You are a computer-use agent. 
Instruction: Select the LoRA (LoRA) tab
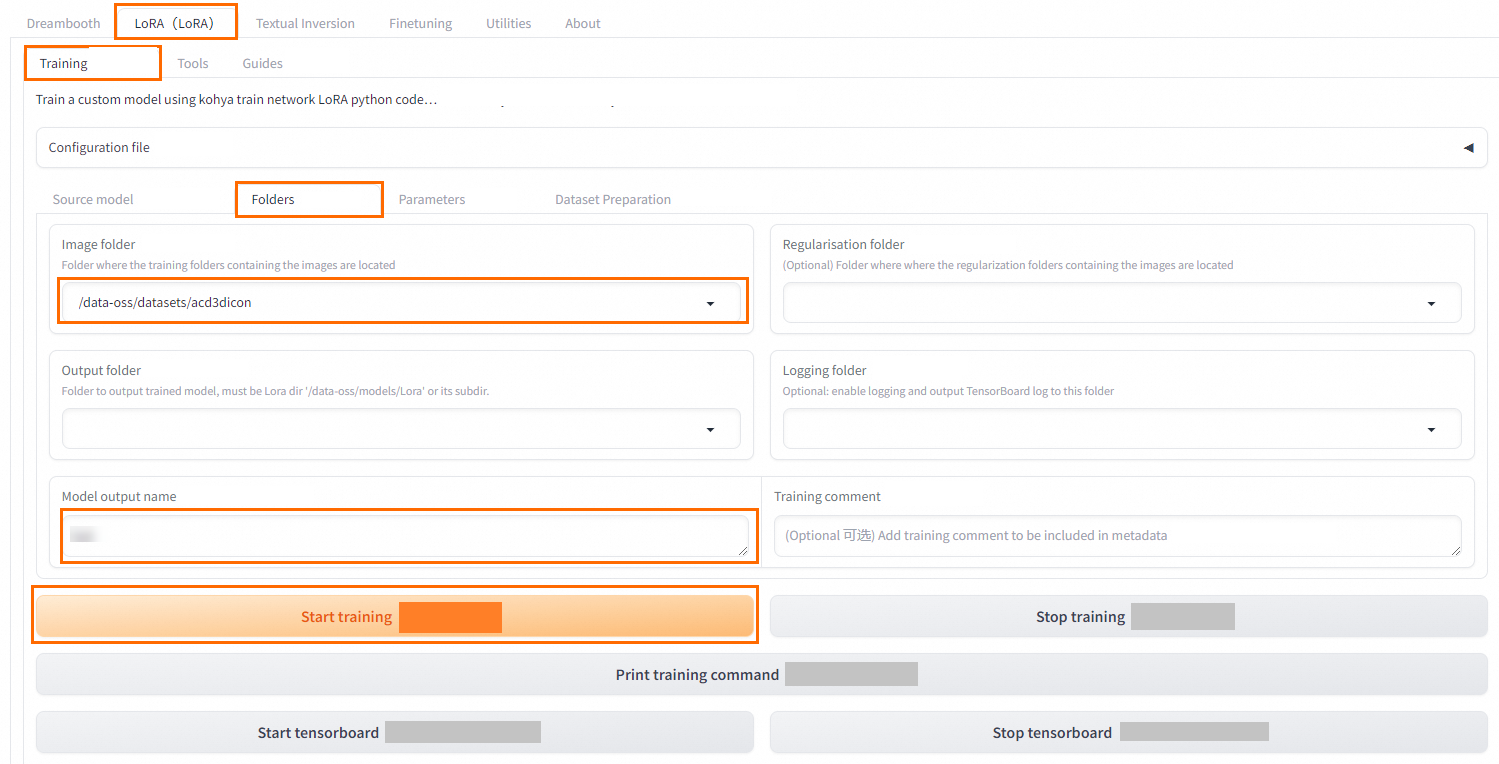(174, 23)
